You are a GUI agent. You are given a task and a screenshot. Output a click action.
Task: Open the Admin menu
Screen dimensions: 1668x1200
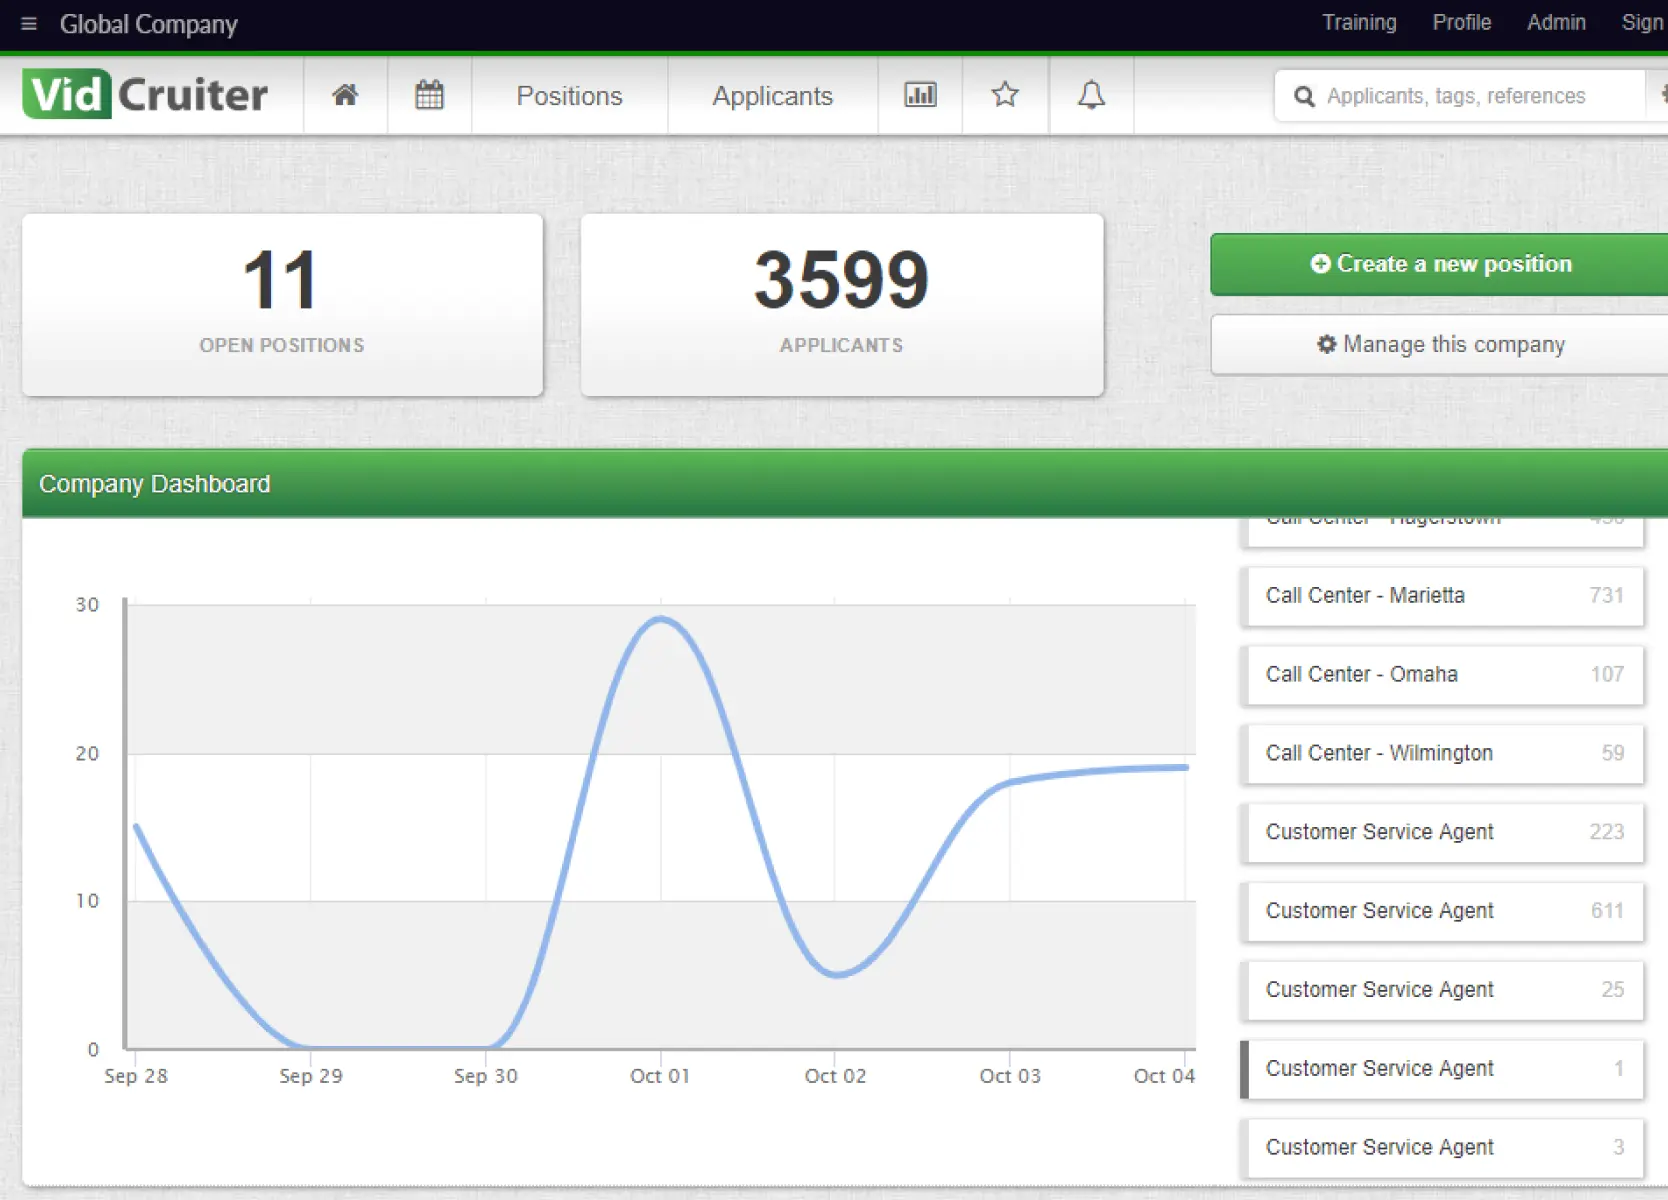(x=1556, y=22)
